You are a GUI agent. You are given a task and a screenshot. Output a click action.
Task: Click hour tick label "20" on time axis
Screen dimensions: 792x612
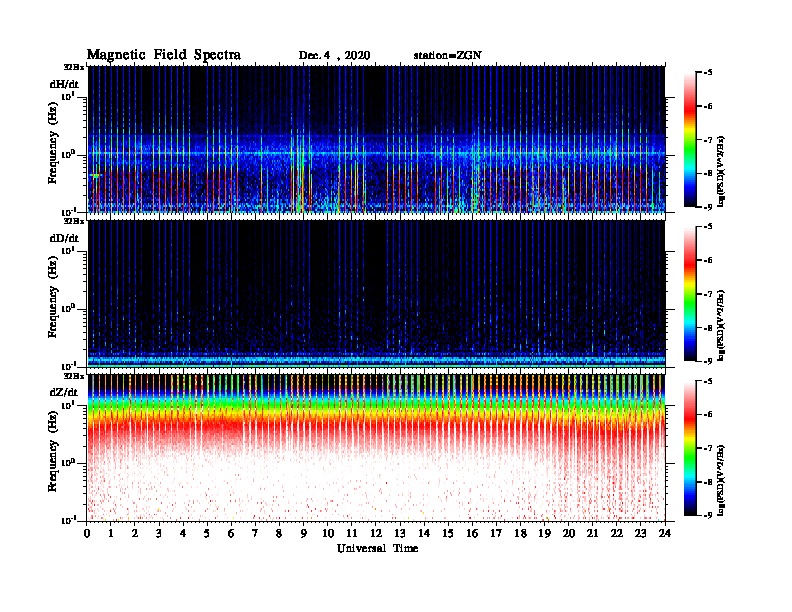(x=569, y=534)
